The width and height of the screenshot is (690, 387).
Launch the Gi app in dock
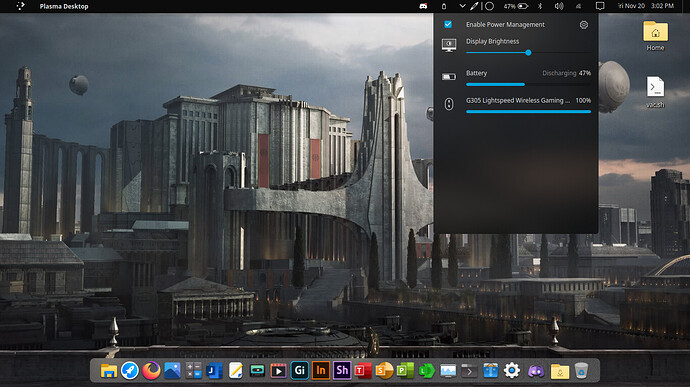point(300,371)
